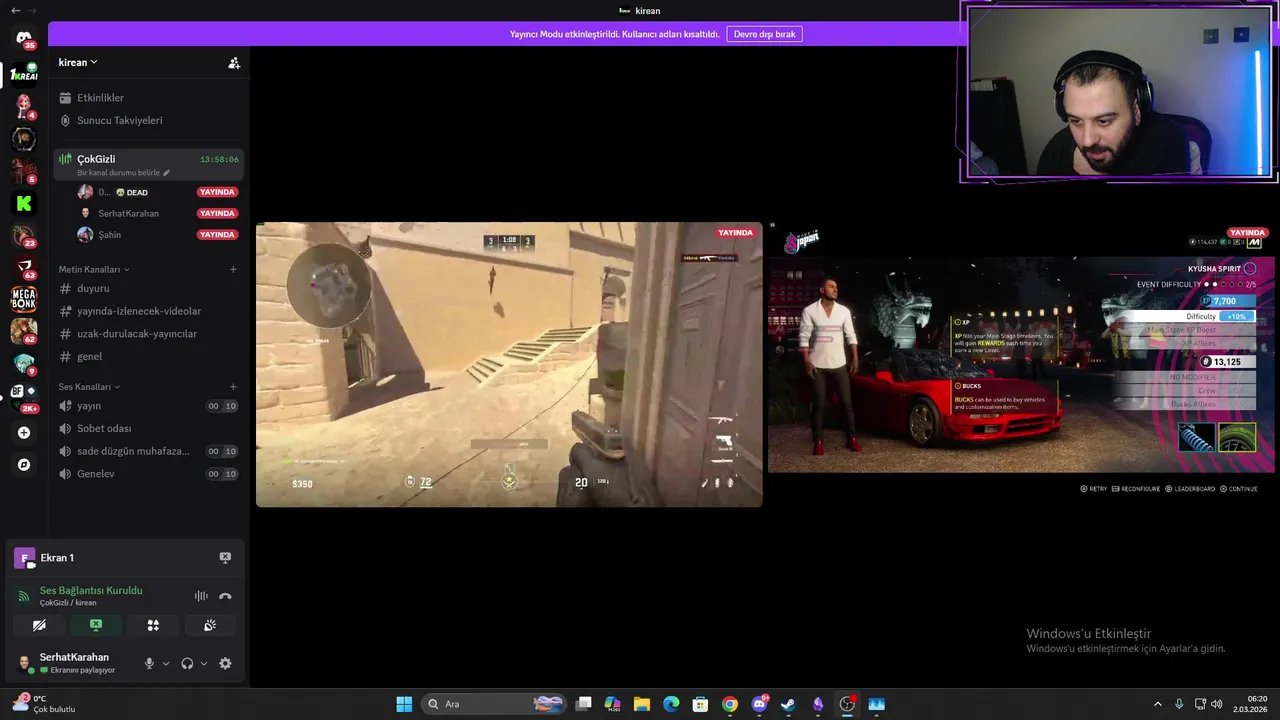Open the MEGA BONK server icon
Viewport: 1280px width, 720px height.
click(24, 298)
